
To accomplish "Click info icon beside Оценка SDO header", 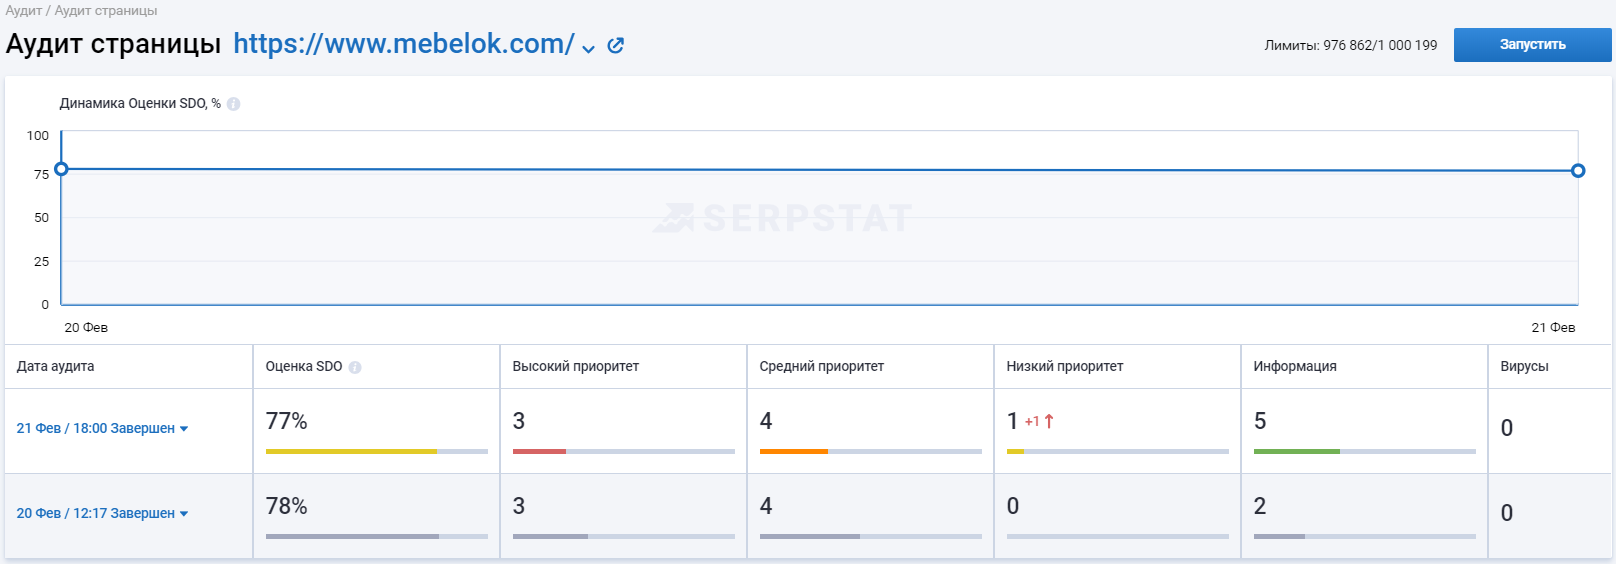I will tap(355, 367).
